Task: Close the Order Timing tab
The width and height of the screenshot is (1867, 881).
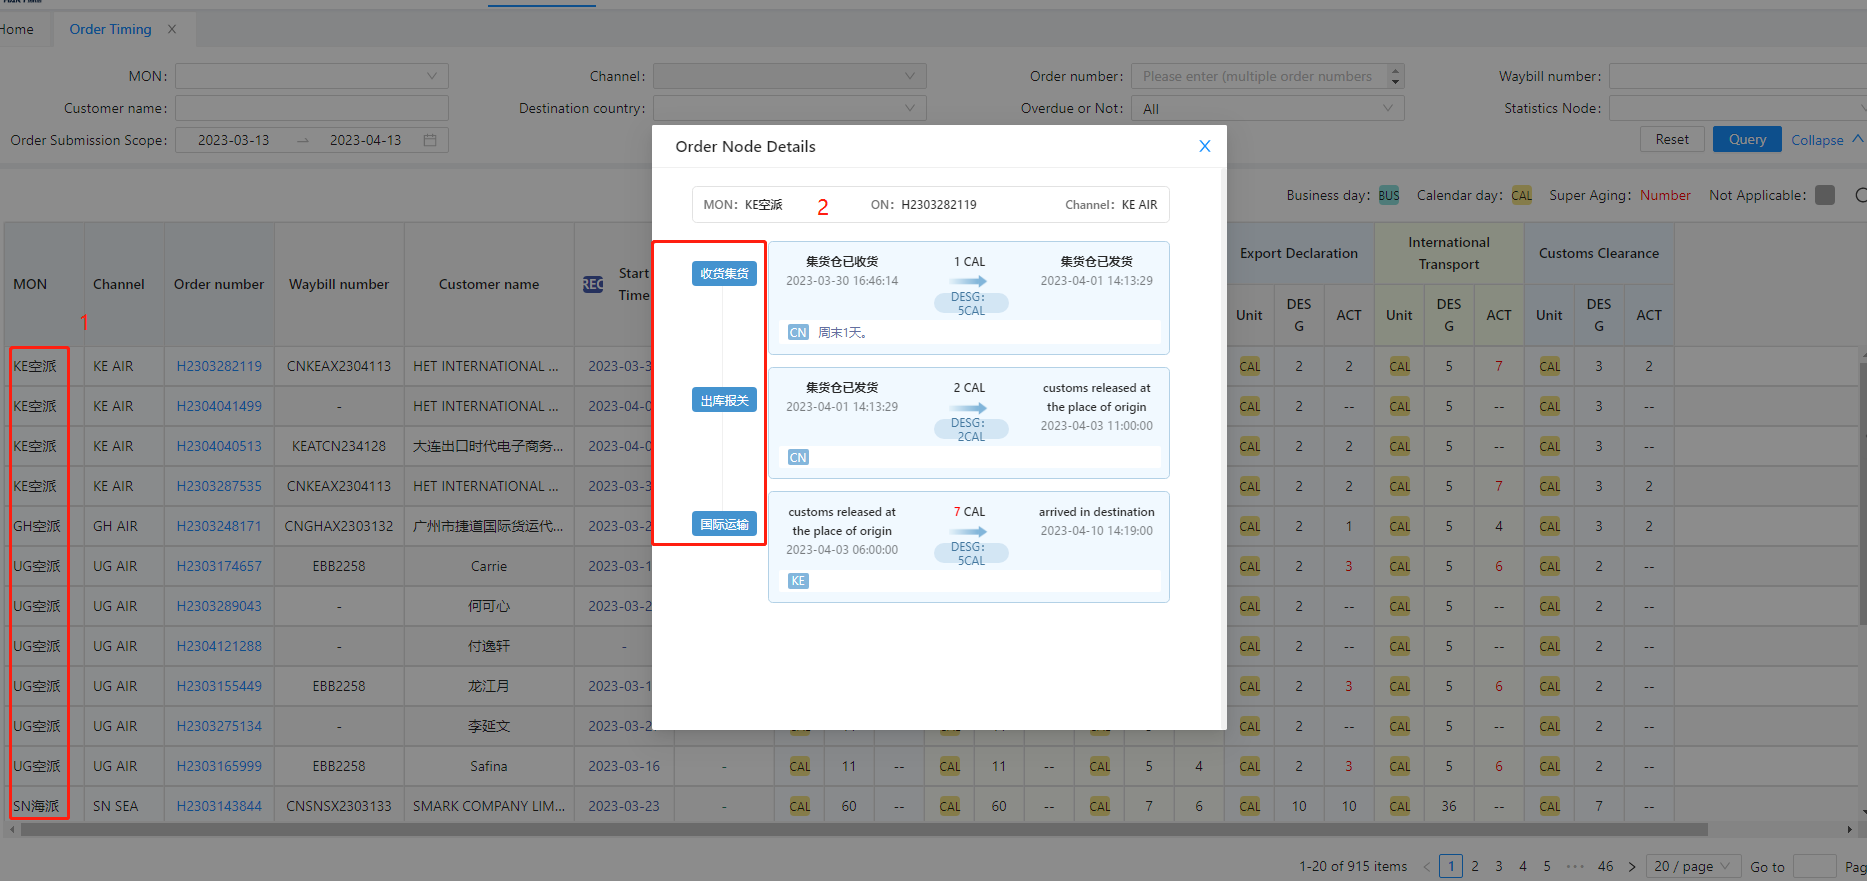Action: 172,29
